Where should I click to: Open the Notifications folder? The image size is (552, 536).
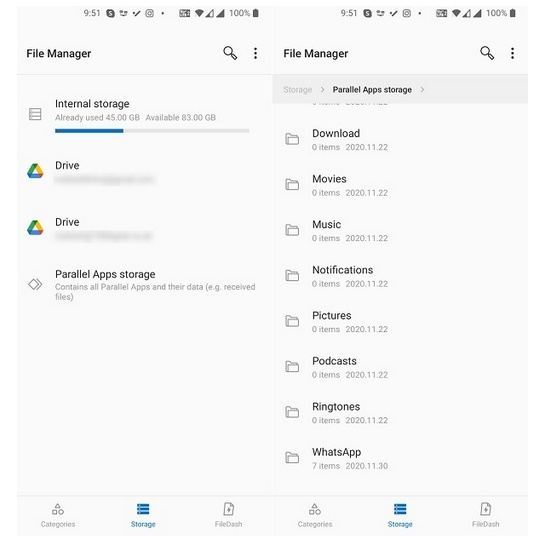click(x=400, y=276)
